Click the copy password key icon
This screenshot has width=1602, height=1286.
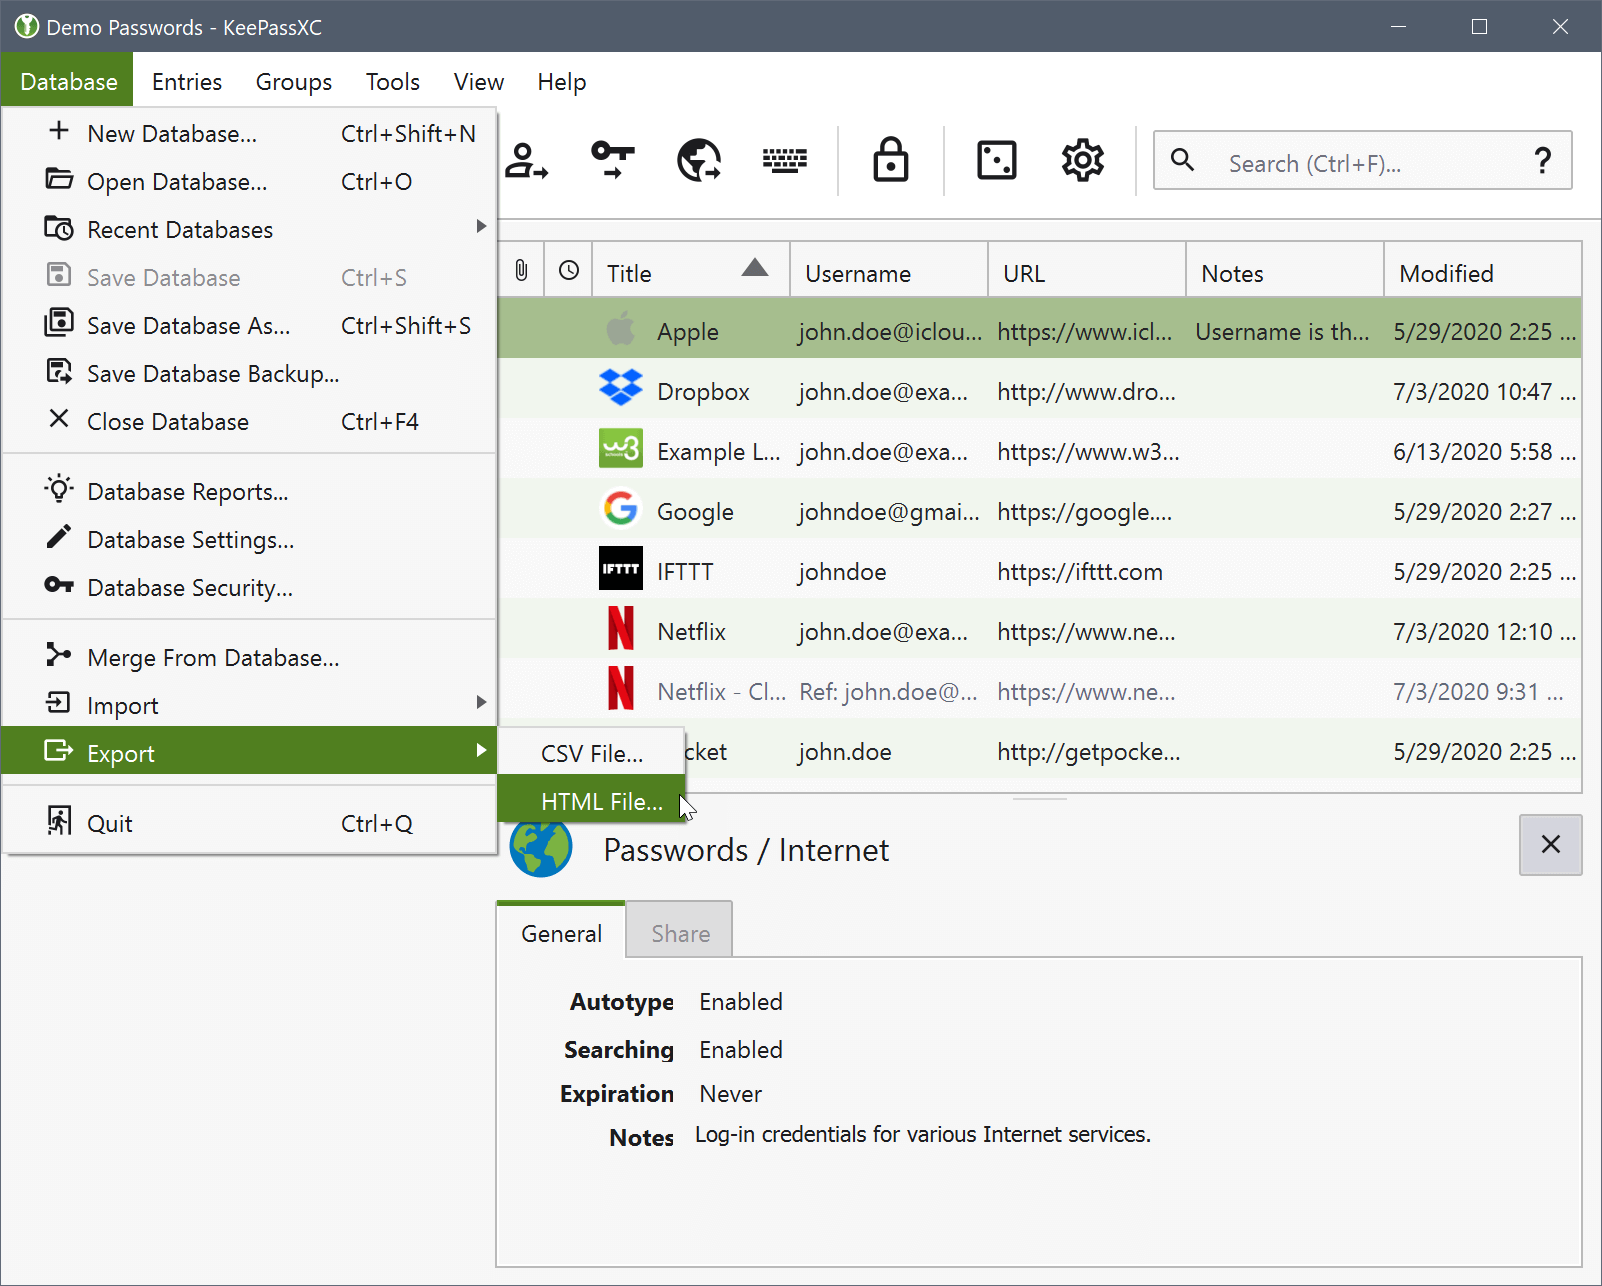(x=612, y=160)
